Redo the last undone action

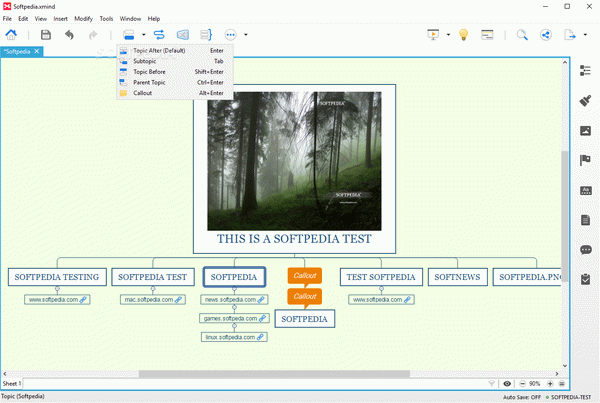pos(93,35)
